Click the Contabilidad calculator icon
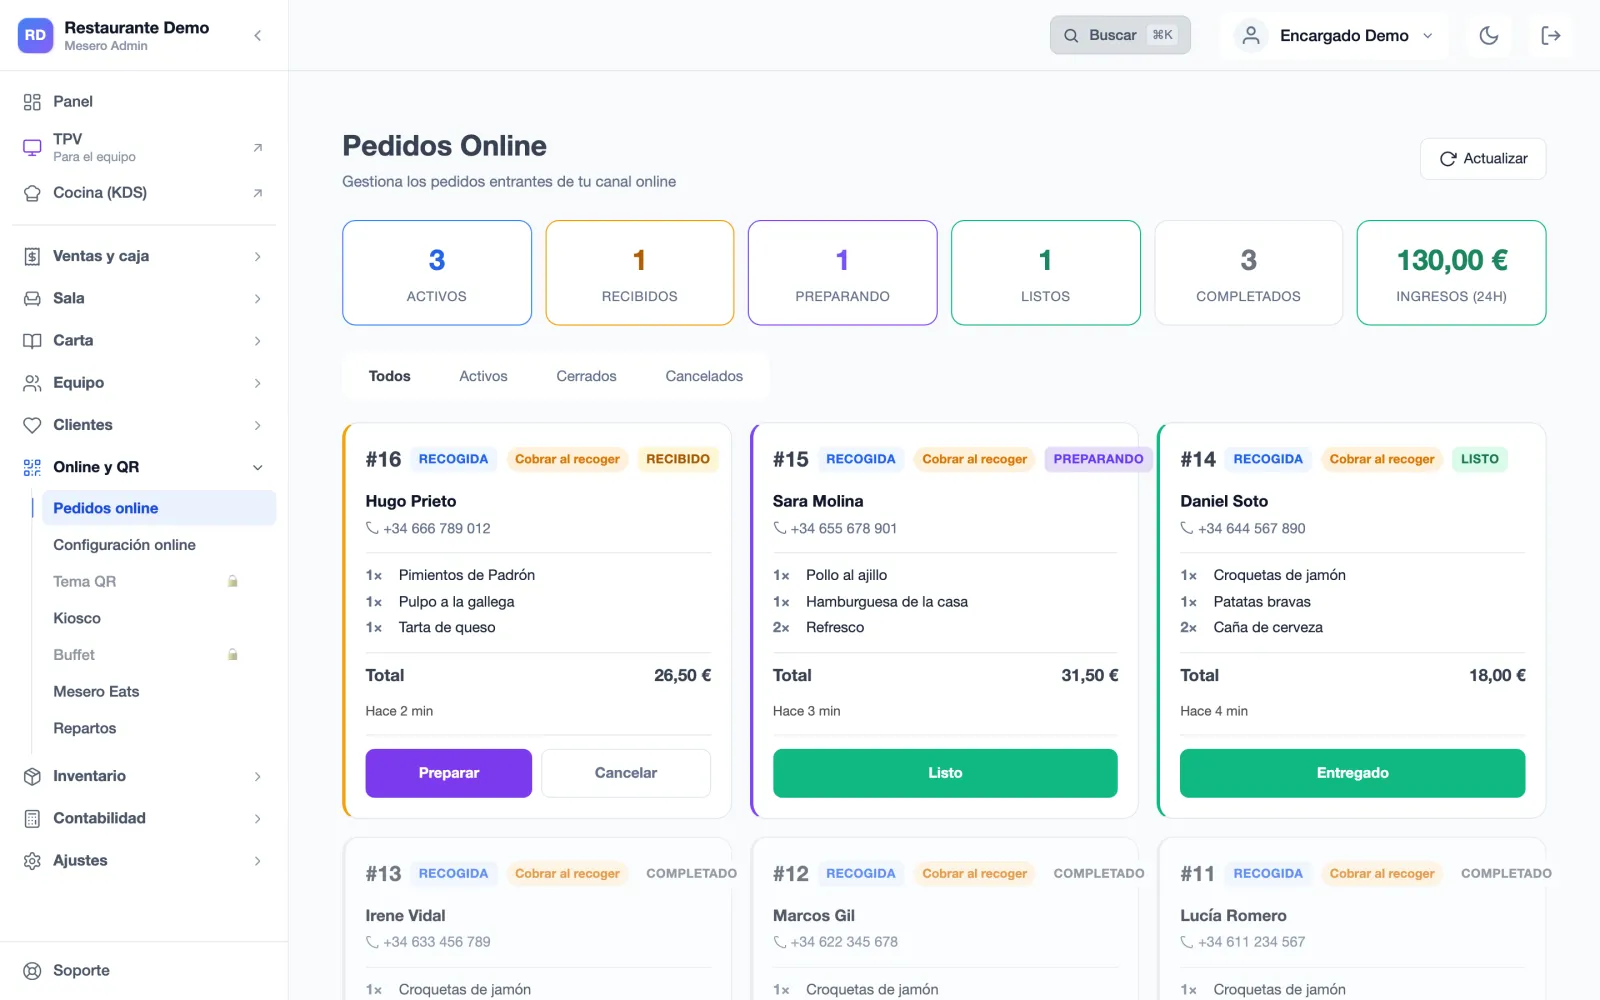Image resolution: width=1600 pixels, height=1000 pixels. (x=32, y=819)
